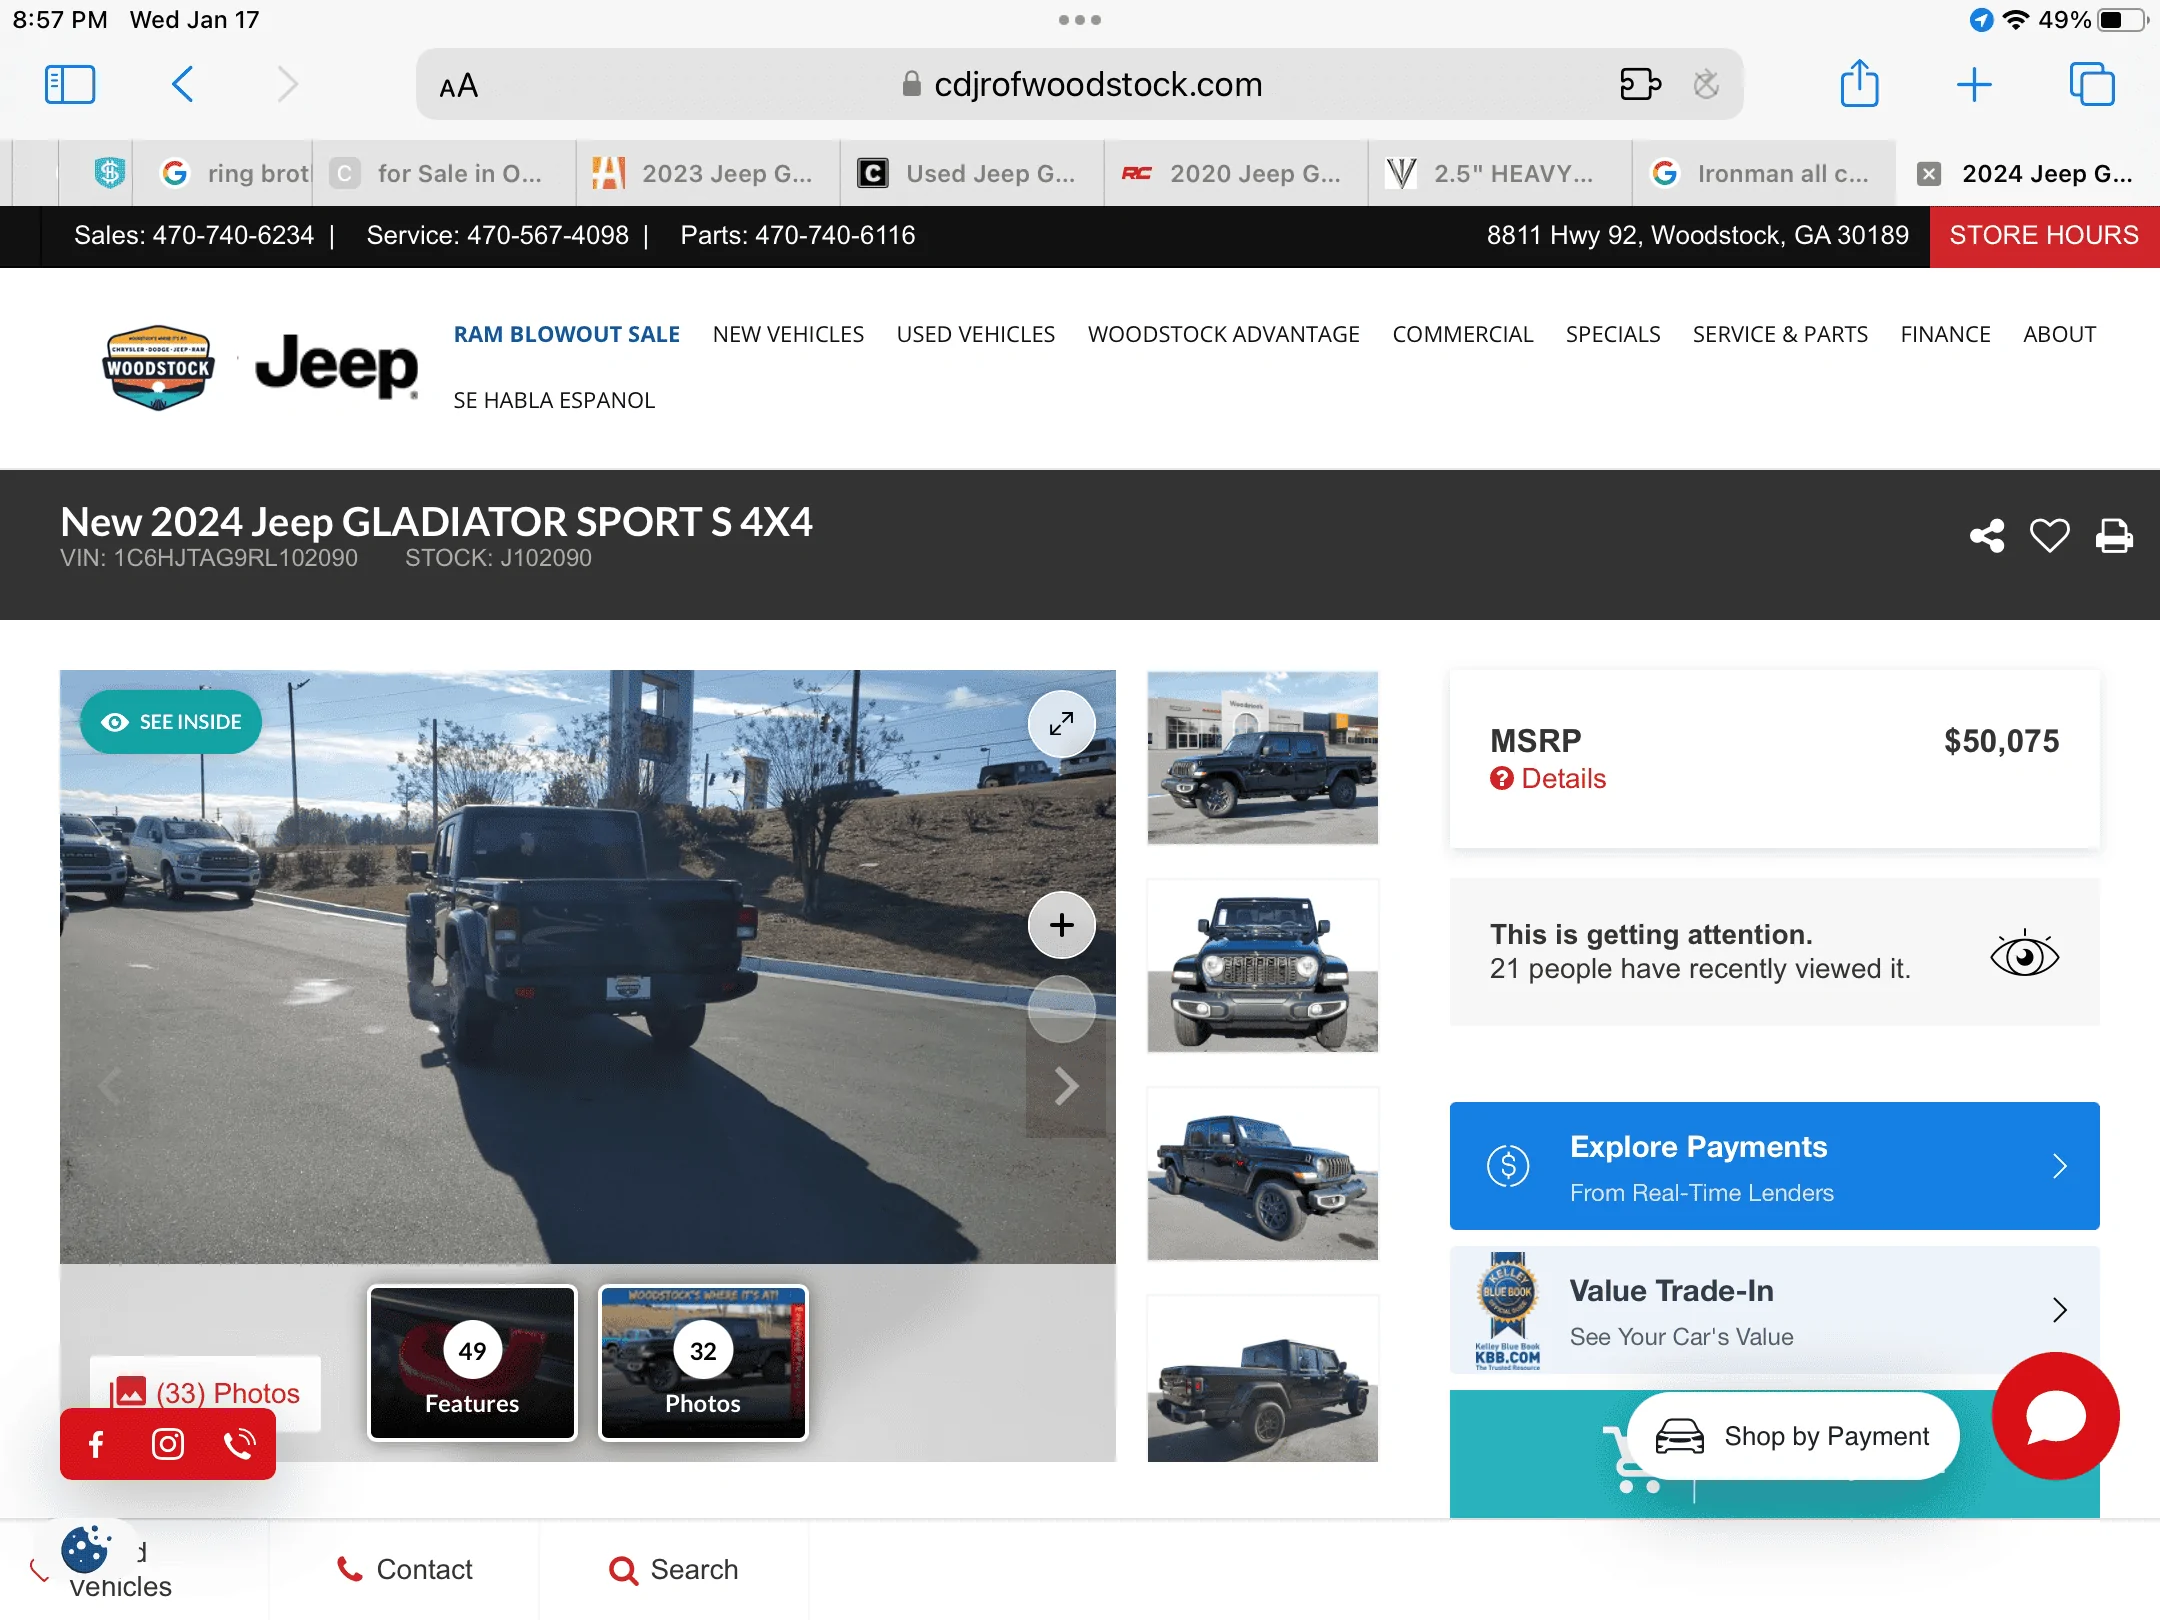Show all open tabs overview

(2092, 84)
